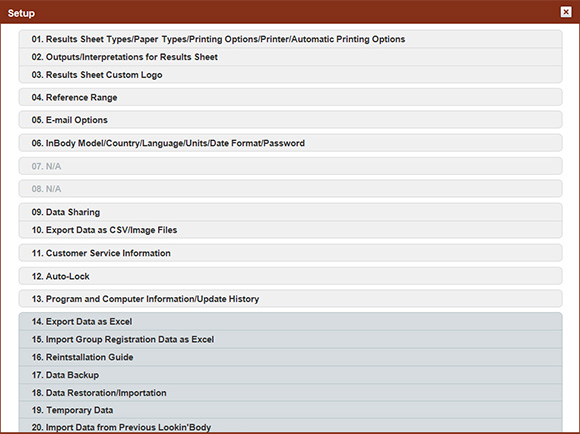The height and width of the screenshot is (434, 580).
Task: Open E-mail Options
Action: 290,120
